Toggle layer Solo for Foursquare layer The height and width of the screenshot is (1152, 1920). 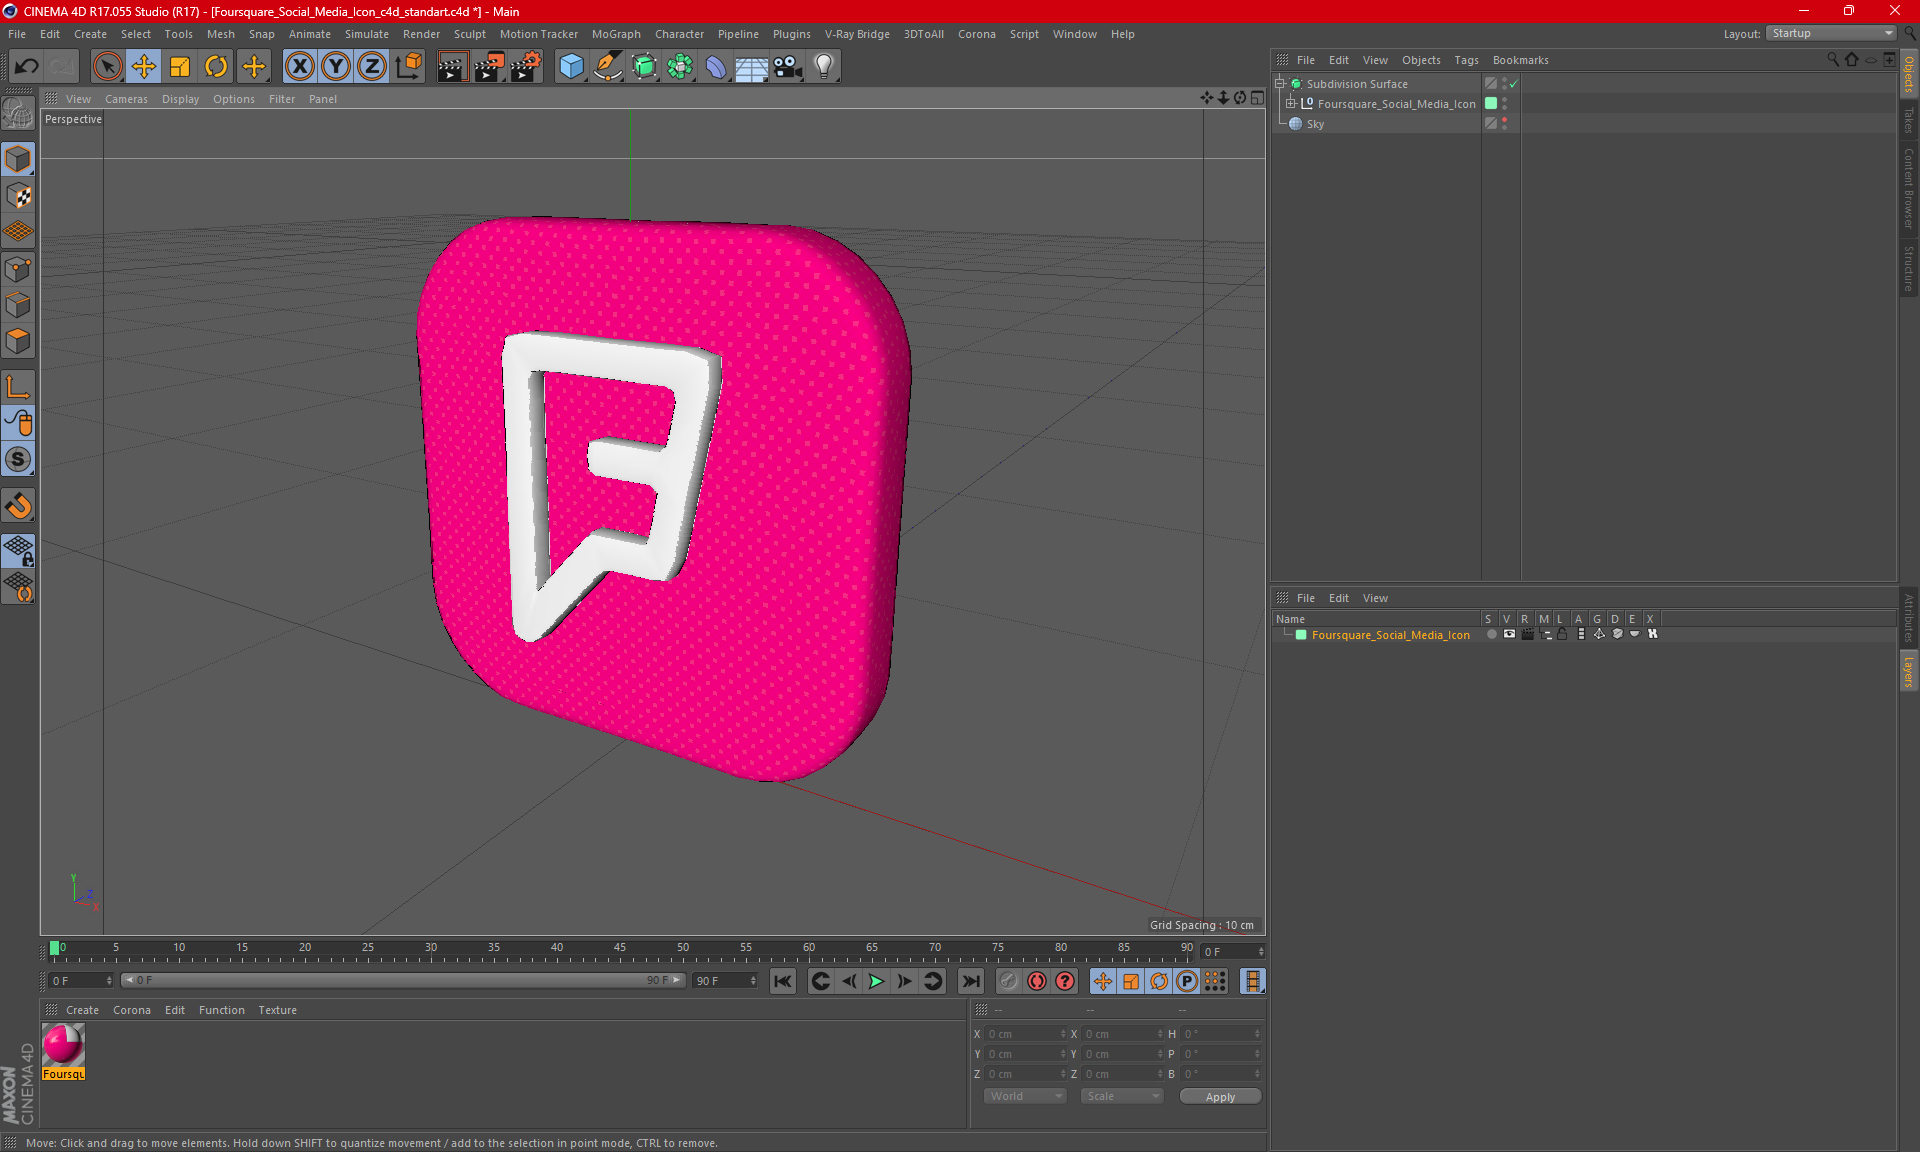click(1491, 634)
